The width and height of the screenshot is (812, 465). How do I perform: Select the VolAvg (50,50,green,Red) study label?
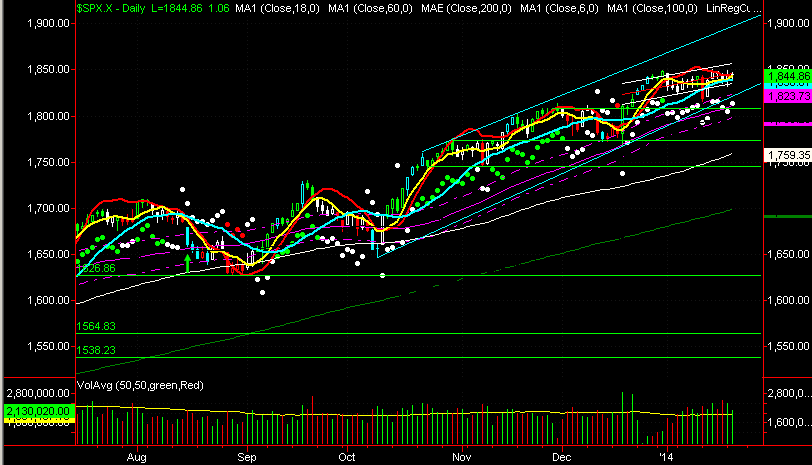pos(140,385)
